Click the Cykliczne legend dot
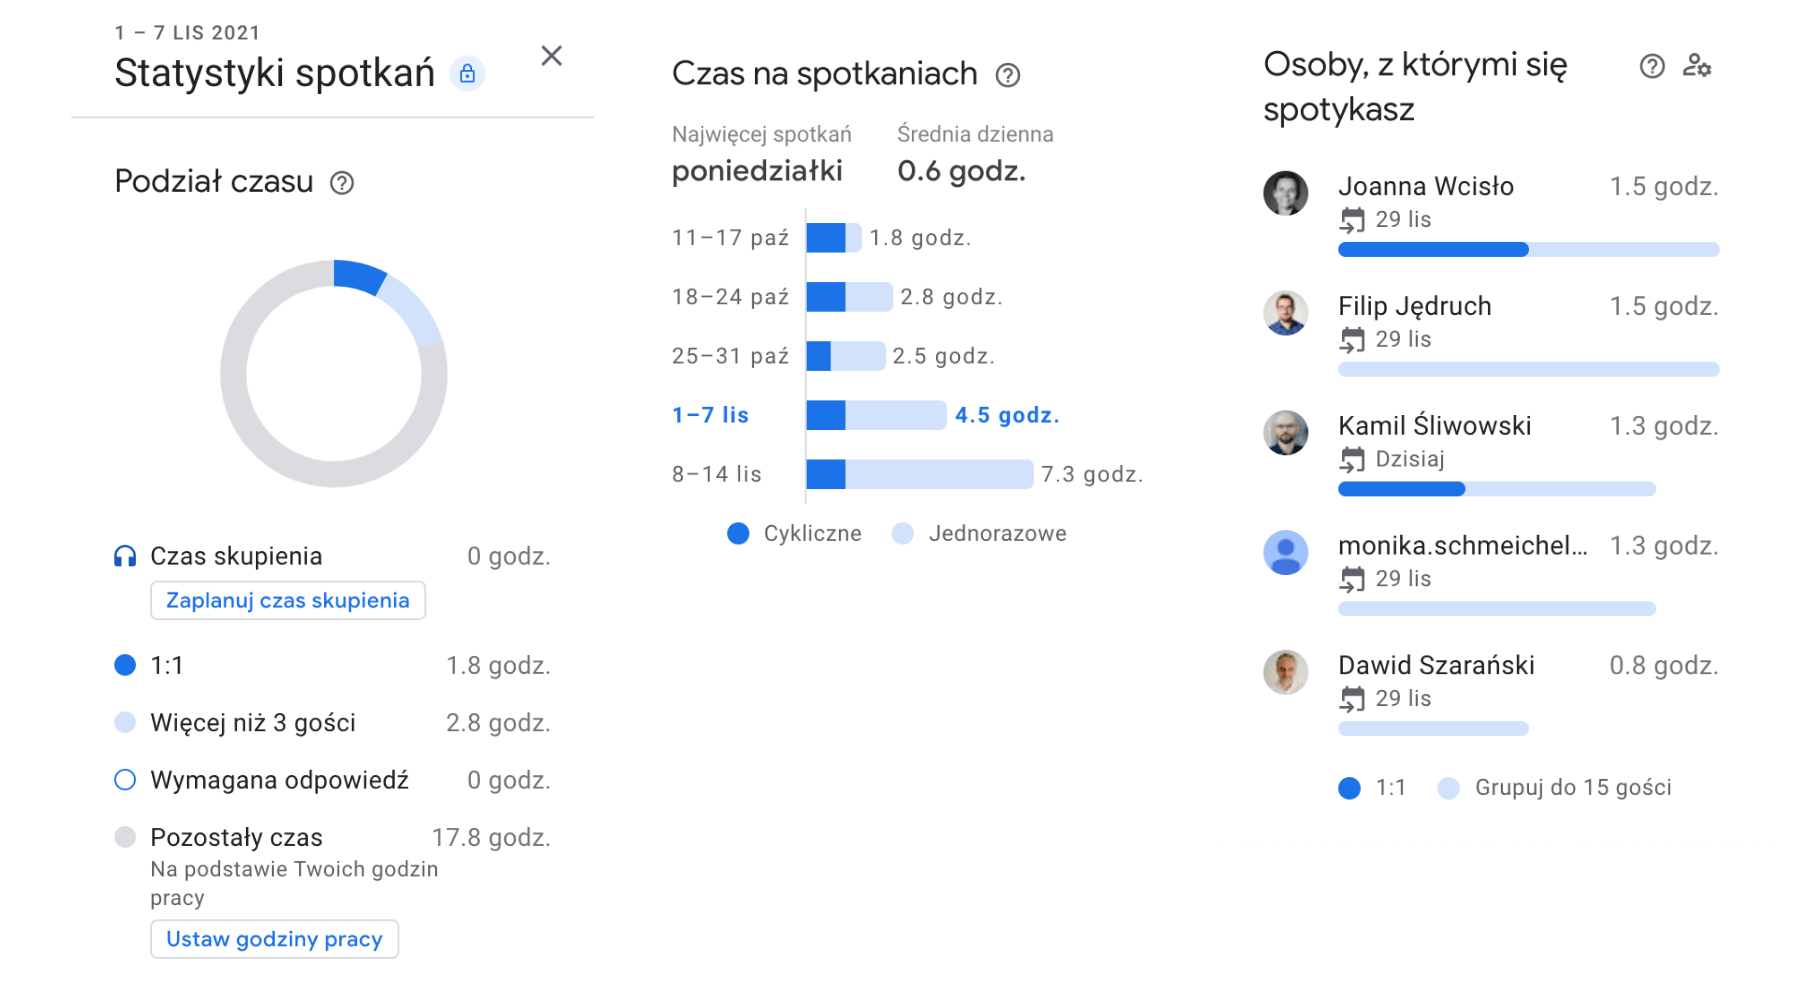The width and height of the screenshot is (1800, 1000). [x=738, y=534]
